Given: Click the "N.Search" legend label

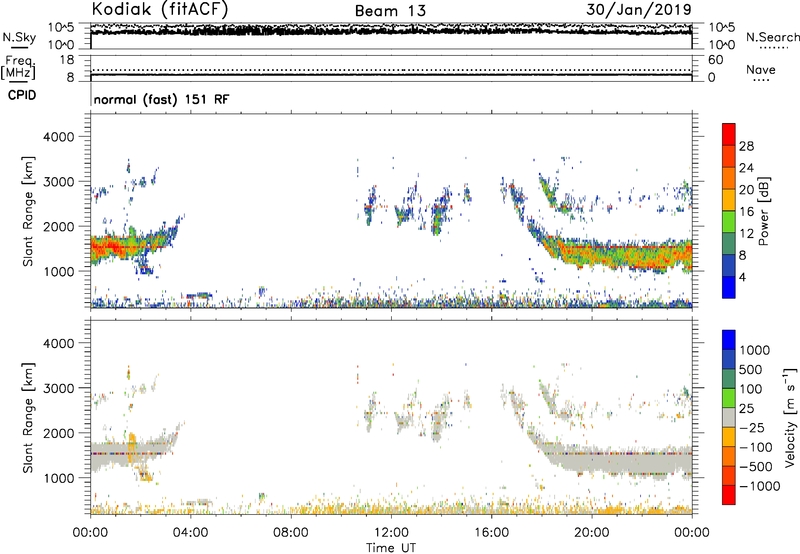Looking at the screenshot, I should (773, 37).
